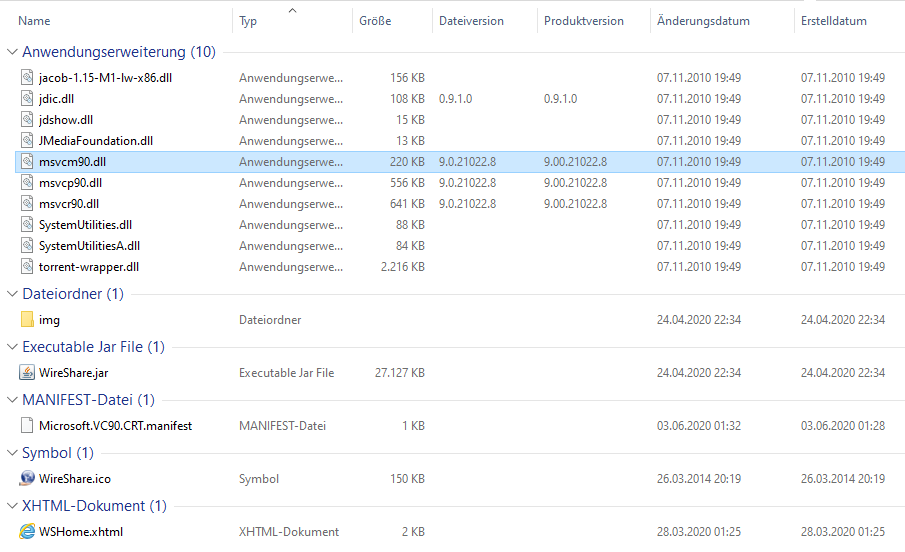
Task: Sort by the Typ column header
Action: 248,21
